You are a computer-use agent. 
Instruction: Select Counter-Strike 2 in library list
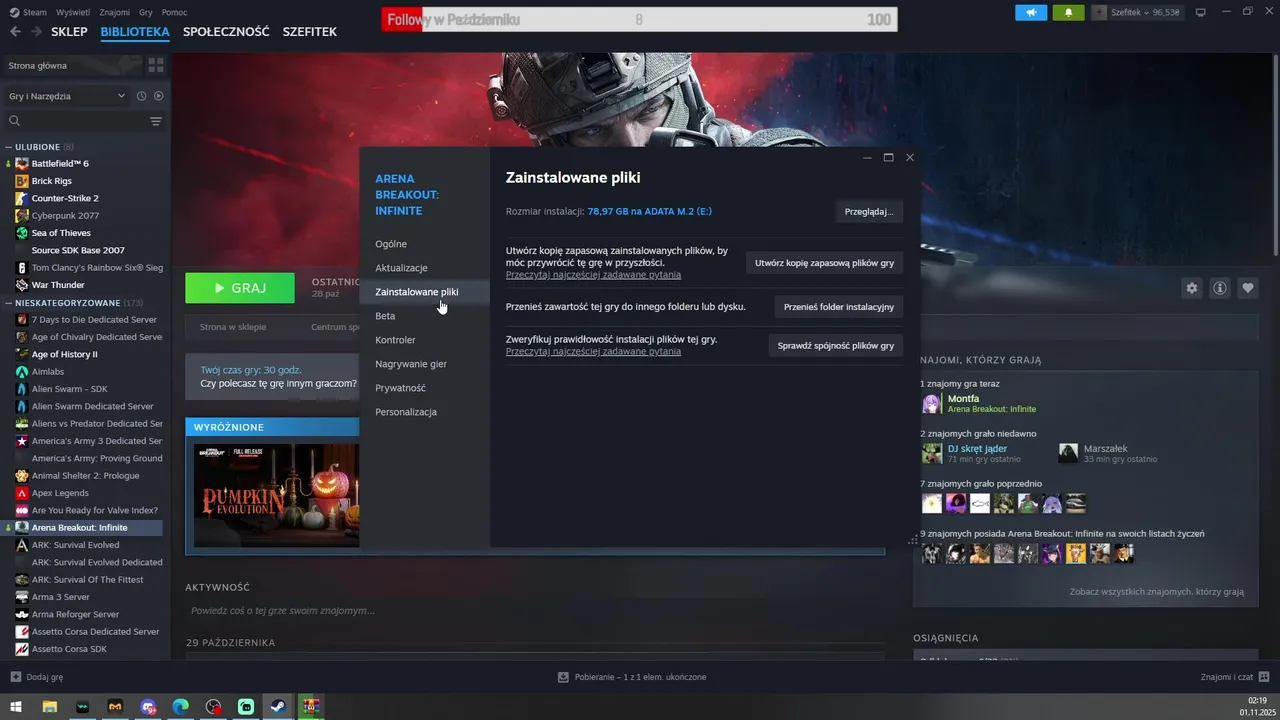tap(65, 198)
